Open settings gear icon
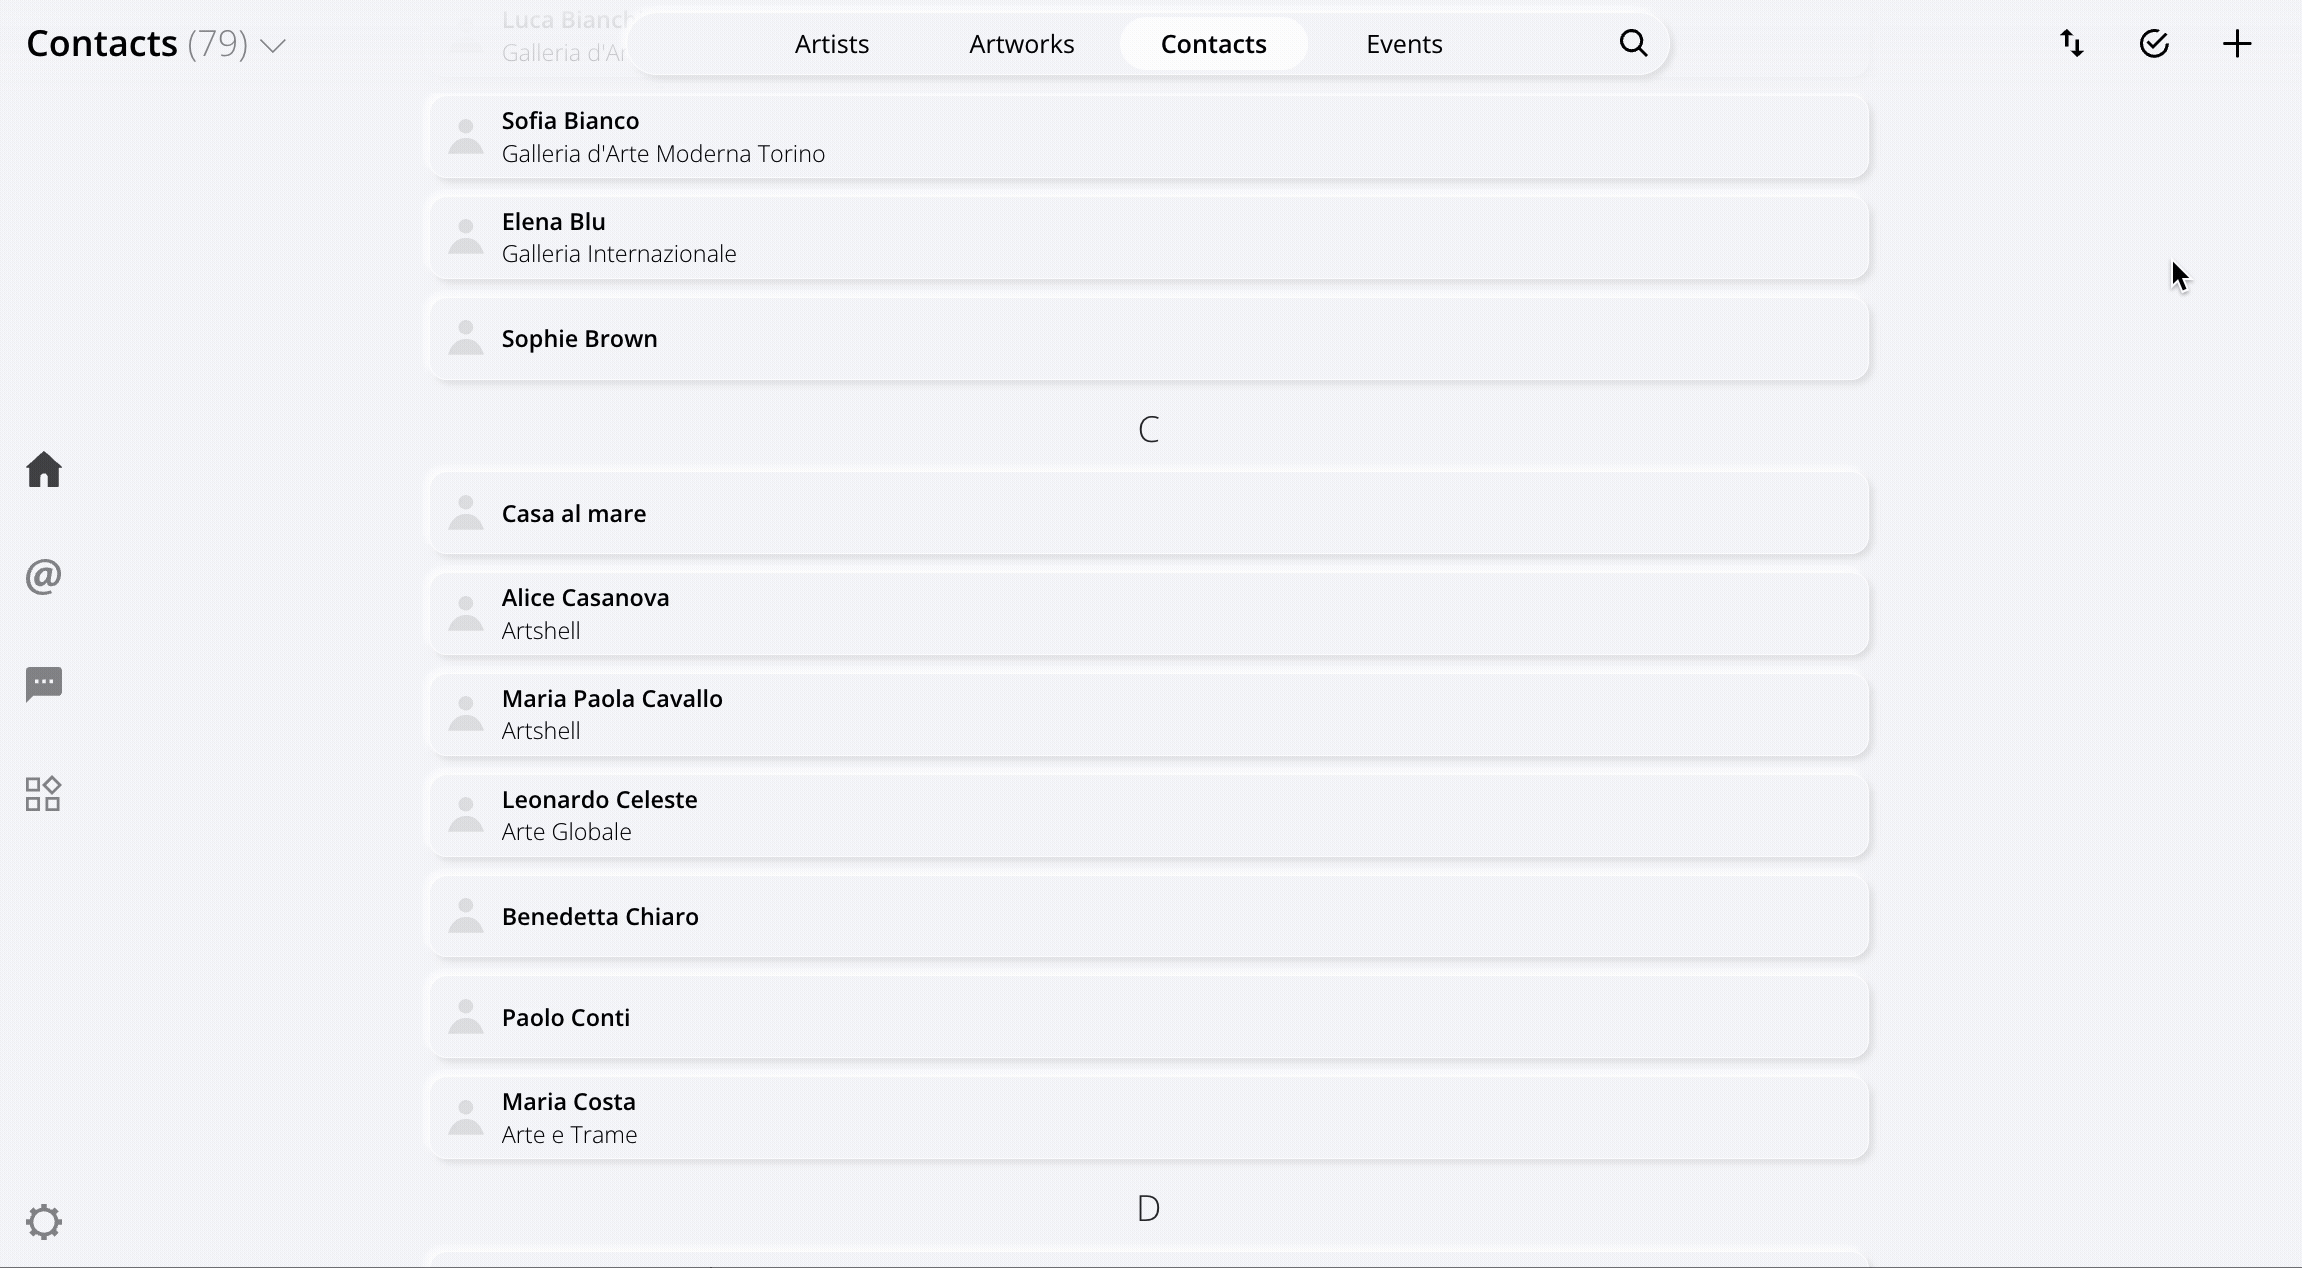The height and width of the screenshot is (1268, 2302). (x=44, y=1222)
